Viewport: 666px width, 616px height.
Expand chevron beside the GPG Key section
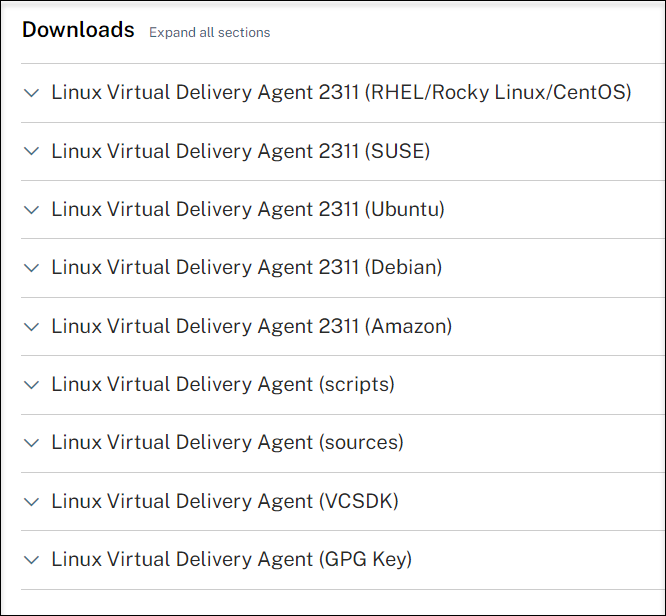point(32,560)
